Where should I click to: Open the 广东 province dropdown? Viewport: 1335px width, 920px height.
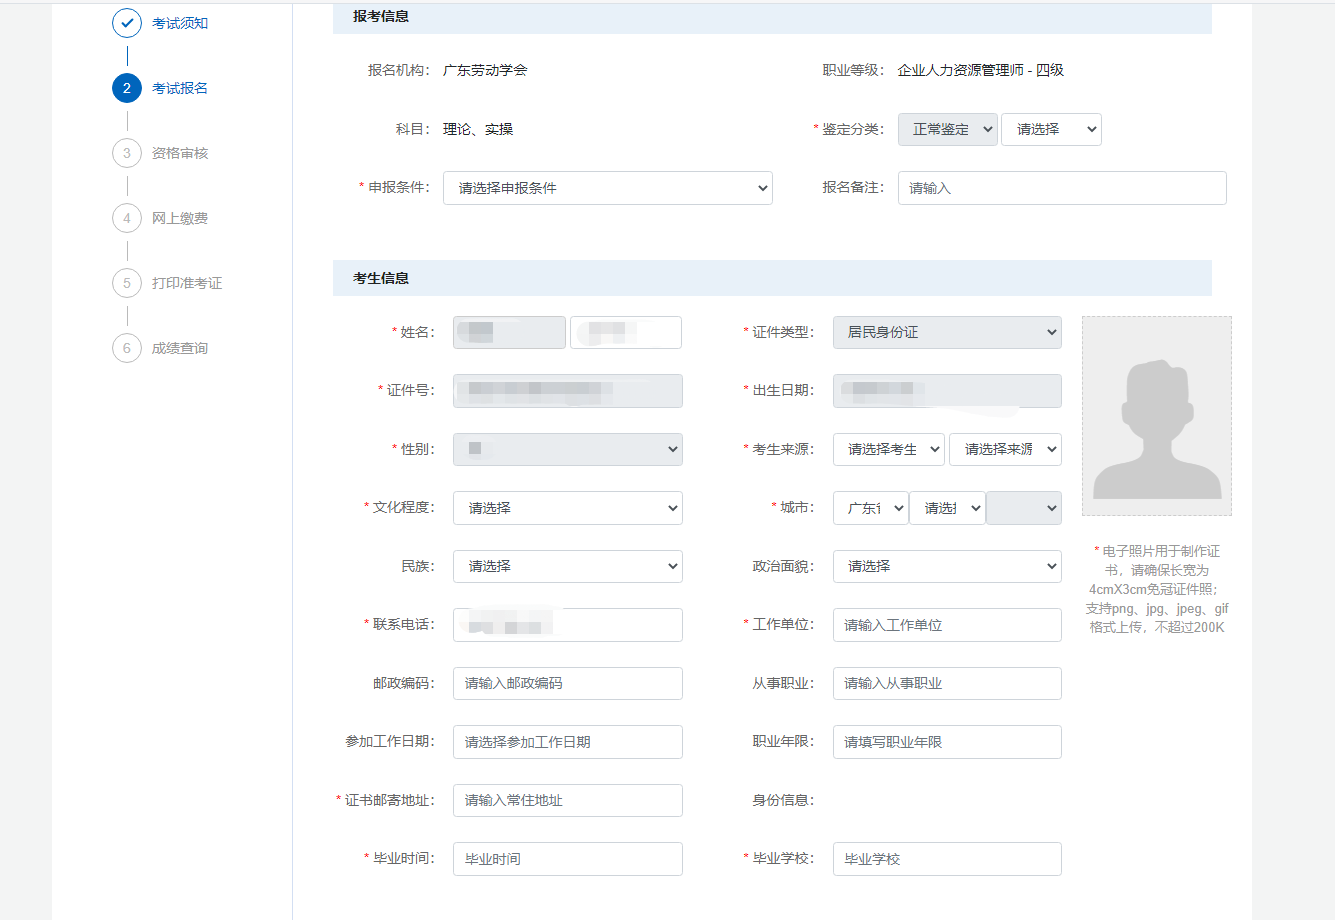[871, 508]
